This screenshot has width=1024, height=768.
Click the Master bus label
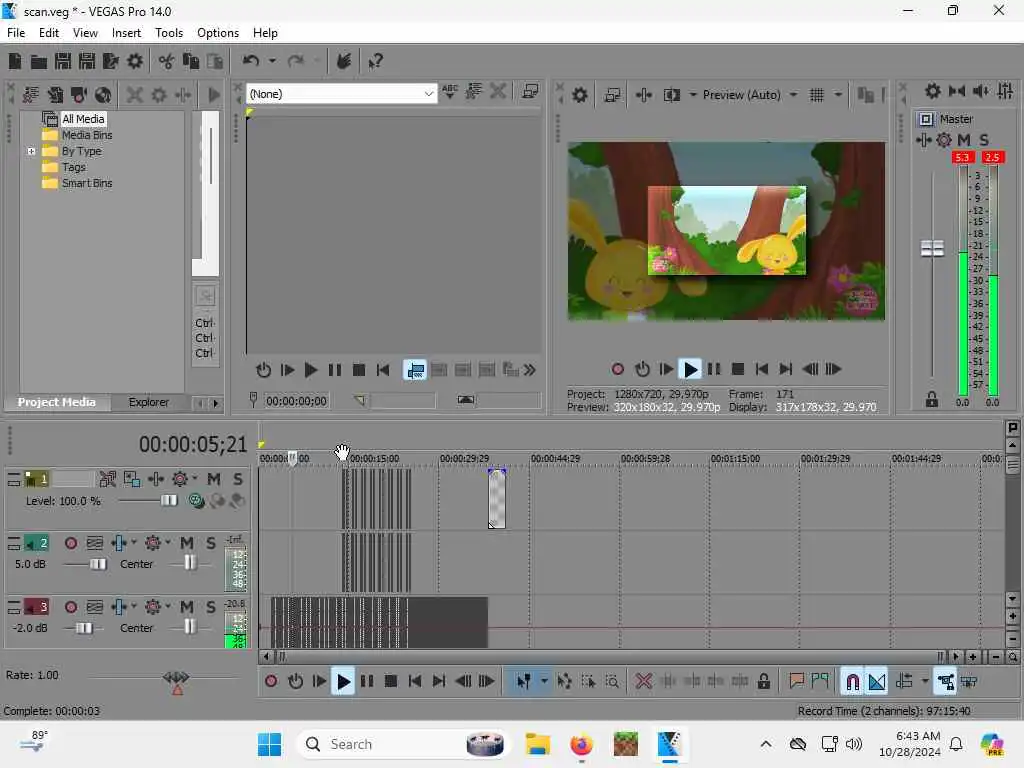coord(956,119)
